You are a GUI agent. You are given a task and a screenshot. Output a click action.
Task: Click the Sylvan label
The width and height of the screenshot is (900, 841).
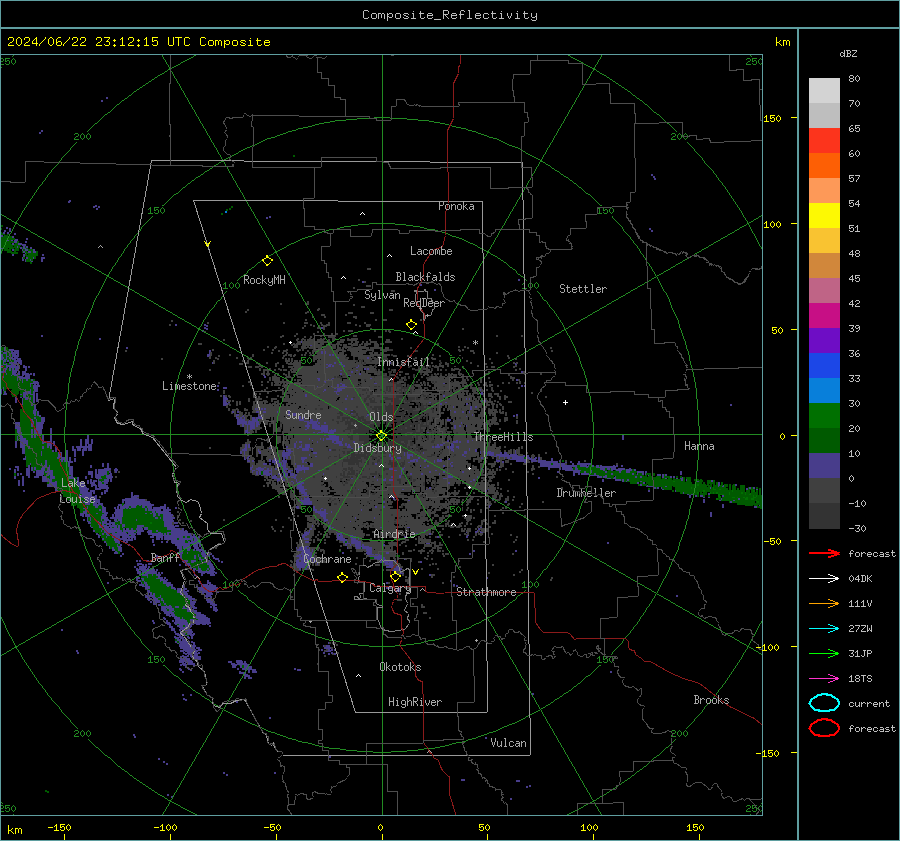click(x=382, y=295)
